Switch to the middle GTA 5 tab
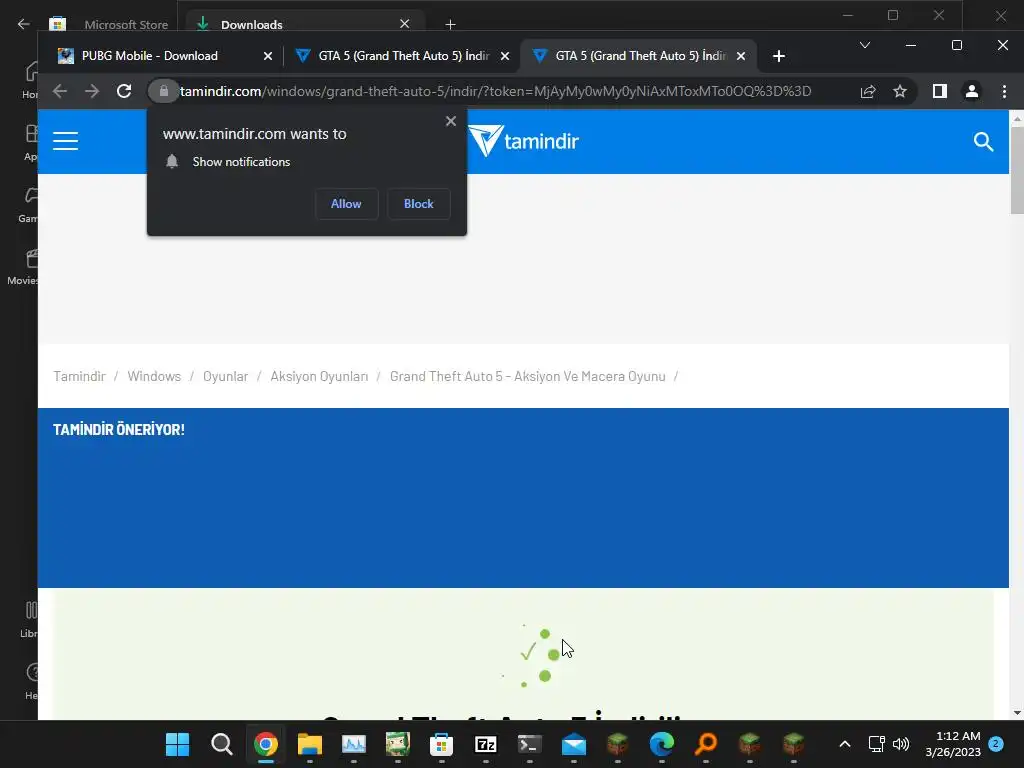Screen dimensions: 1024x768 (x=402, y=56)
